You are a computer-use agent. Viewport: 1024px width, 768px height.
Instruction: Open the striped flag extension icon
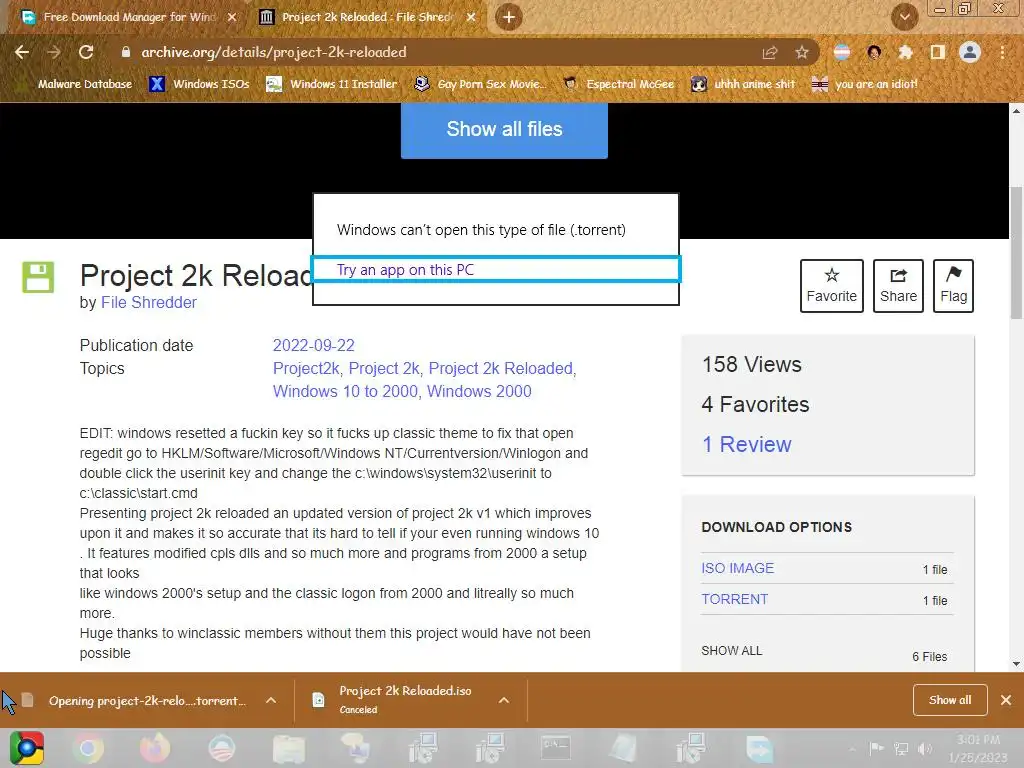coord(842,52)
